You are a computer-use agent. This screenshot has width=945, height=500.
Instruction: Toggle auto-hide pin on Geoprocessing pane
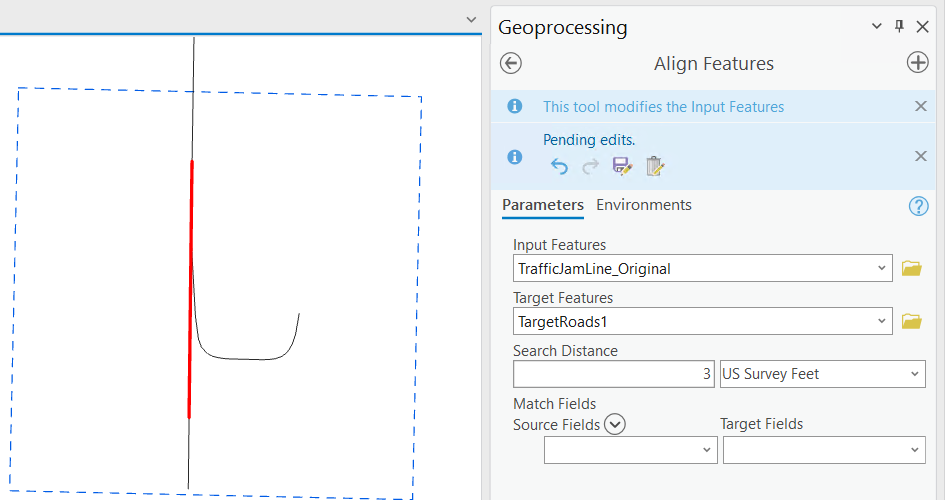[x=899, y=27]
